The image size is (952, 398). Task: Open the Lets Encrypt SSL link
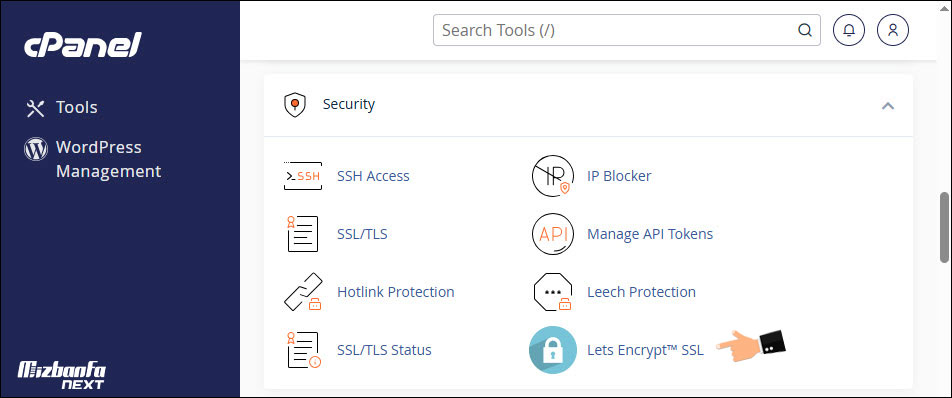(645, 350)
